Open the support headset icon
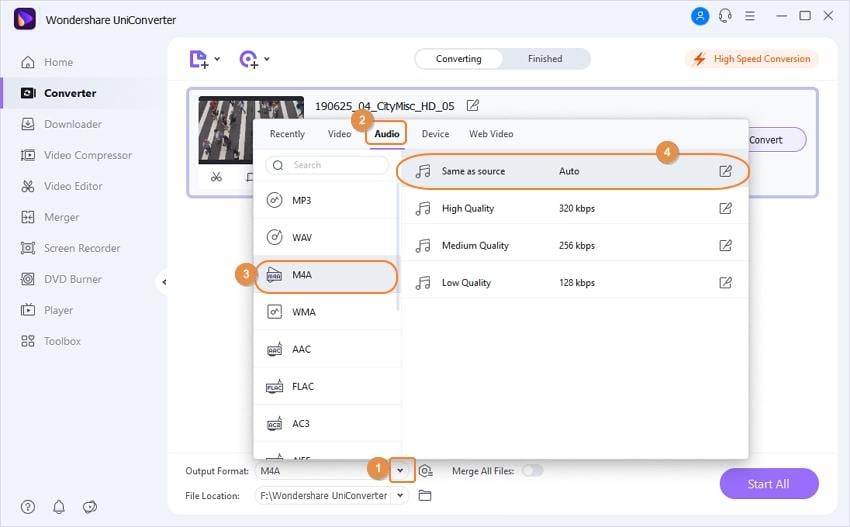 725,16
